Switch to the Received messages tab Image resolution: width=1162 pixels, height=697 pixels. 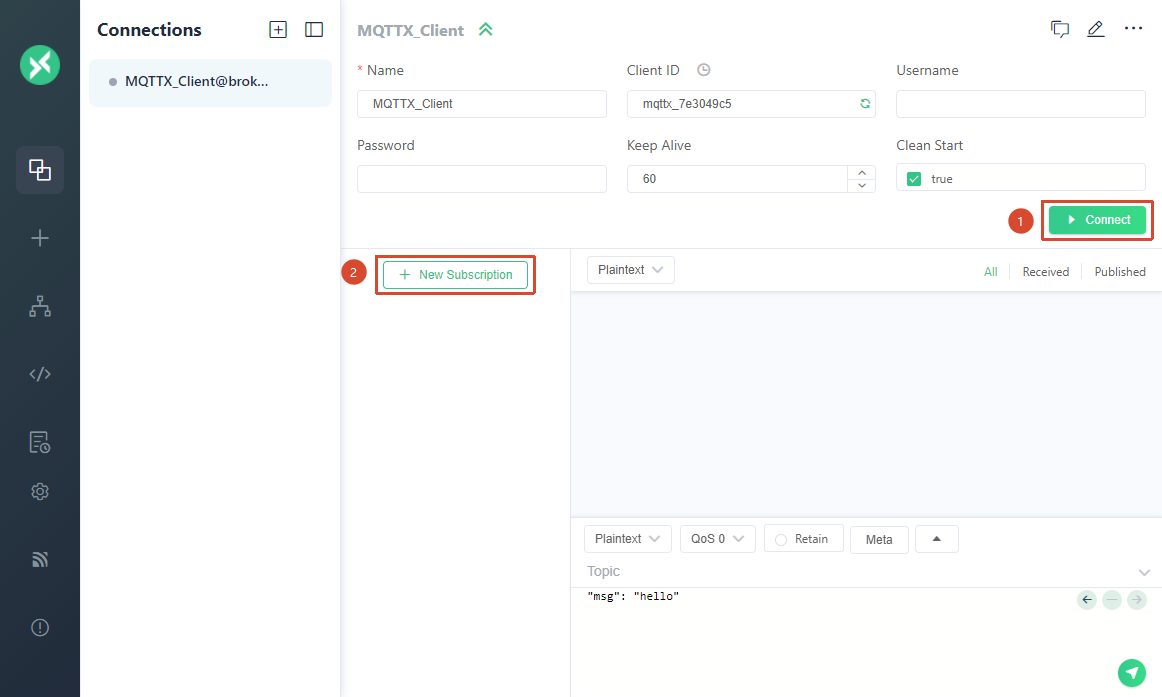tap(1046, 272)
